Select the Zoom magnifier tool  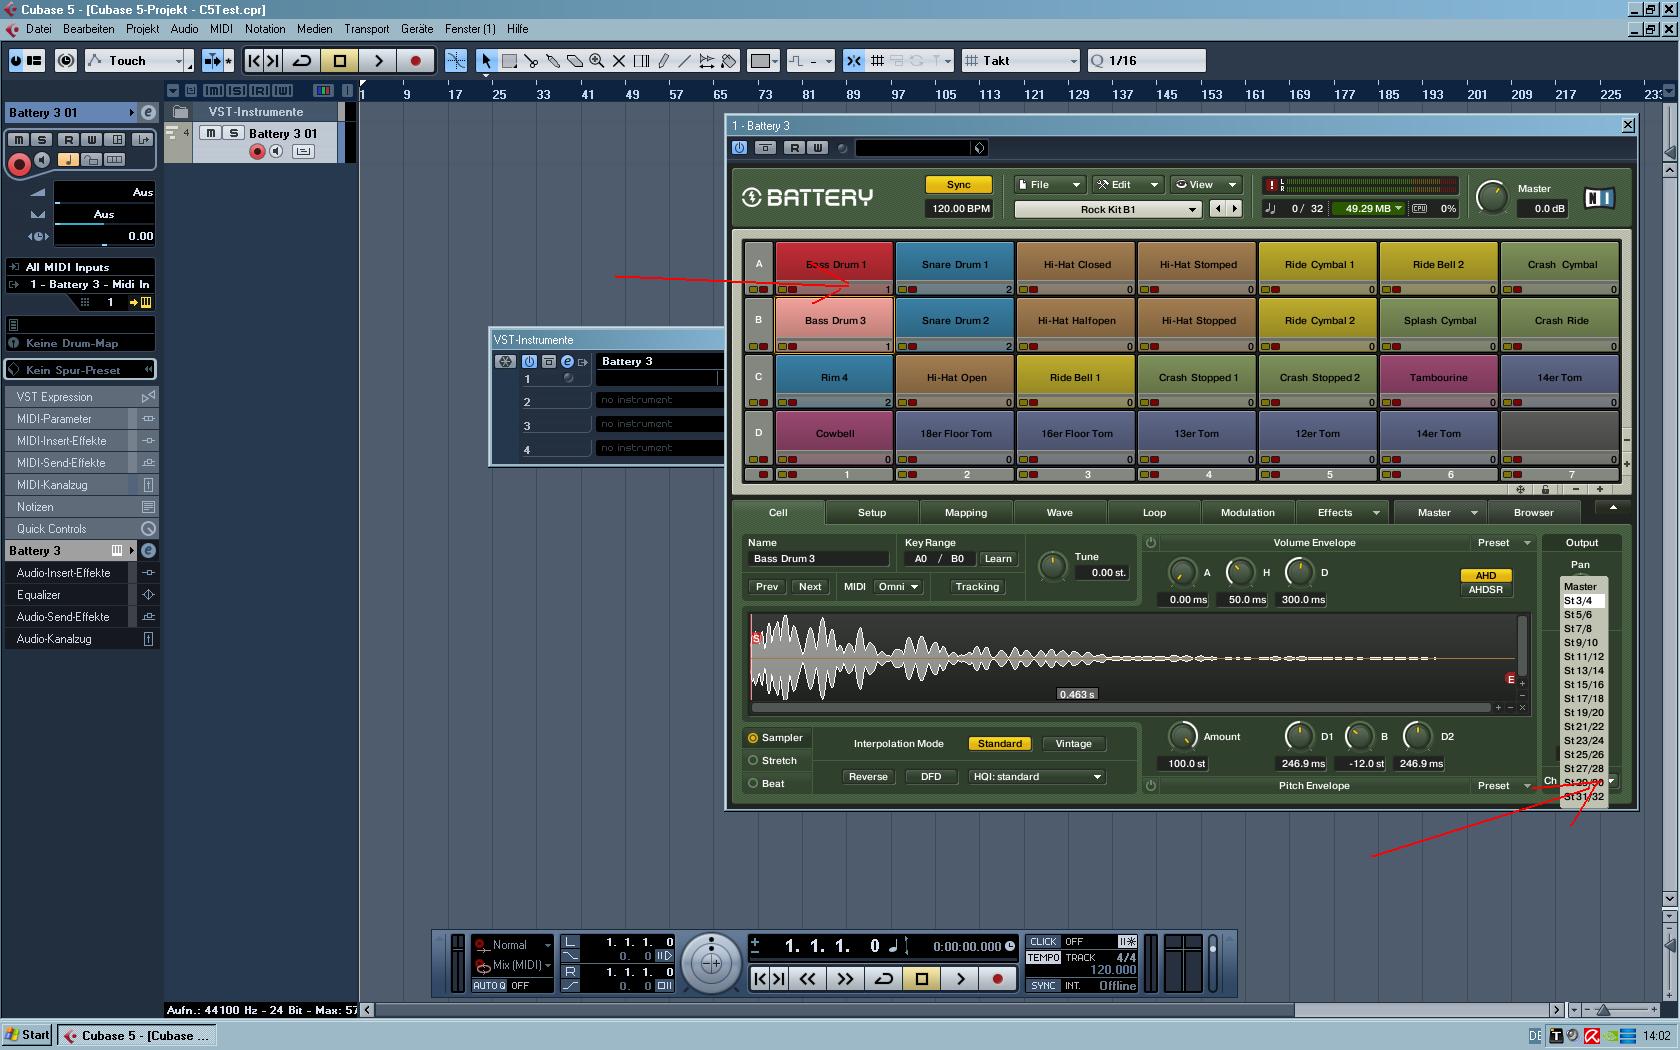[x=597, y=61]
